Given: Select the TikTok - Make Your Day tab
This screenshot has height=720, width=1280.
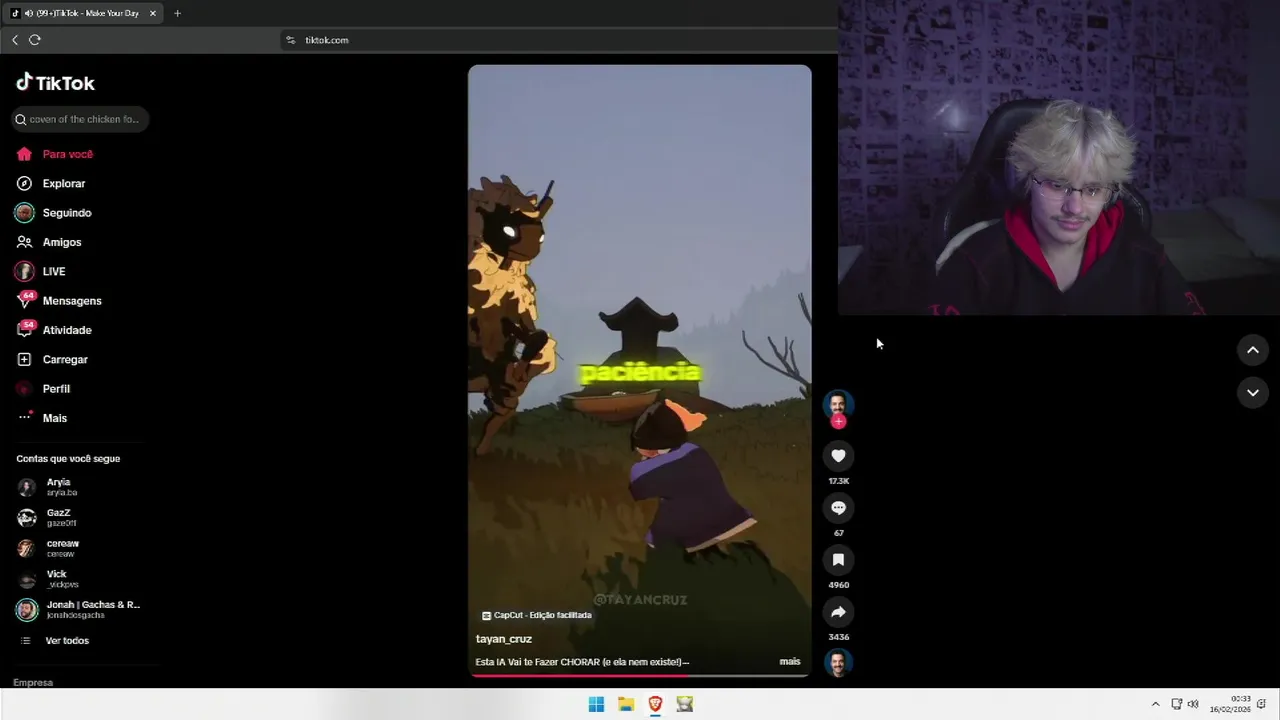Looking at the screenshot, I should pyautogui.click(x=84, y=13).
